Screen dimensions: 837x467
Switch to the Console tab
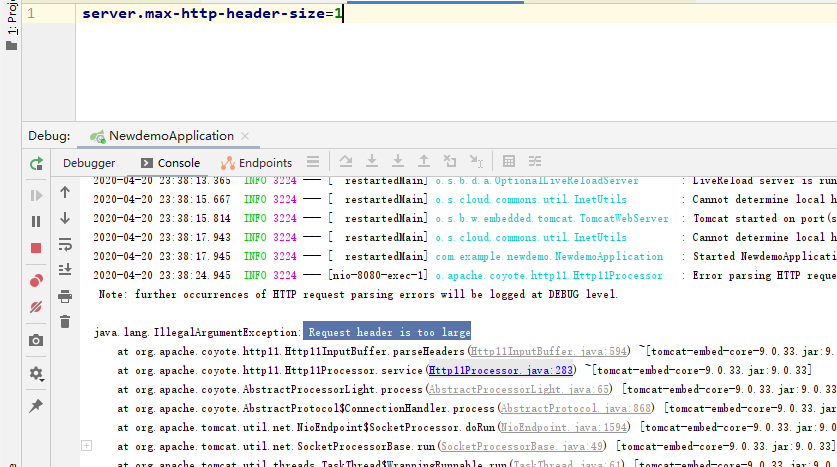[170, 163]
